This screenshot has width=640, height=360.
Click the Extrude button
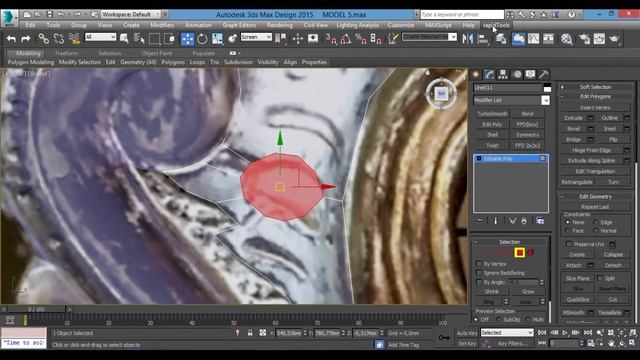tap(573, 118)
